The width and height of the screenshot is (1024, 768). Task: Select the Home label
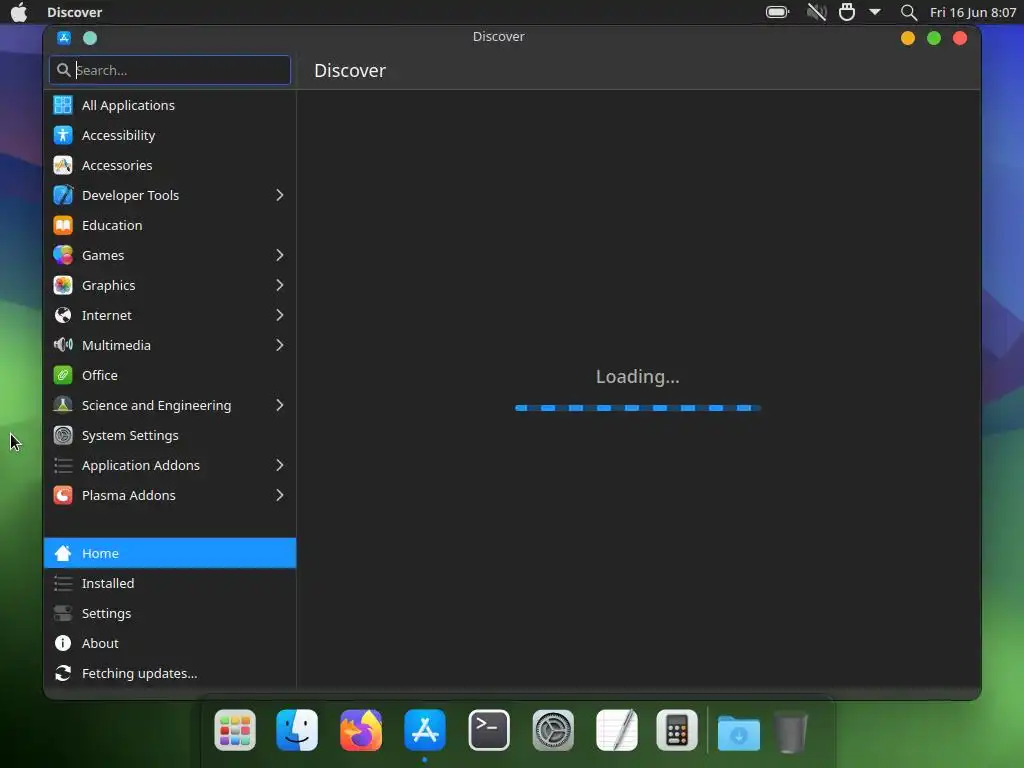pos(100,553)
